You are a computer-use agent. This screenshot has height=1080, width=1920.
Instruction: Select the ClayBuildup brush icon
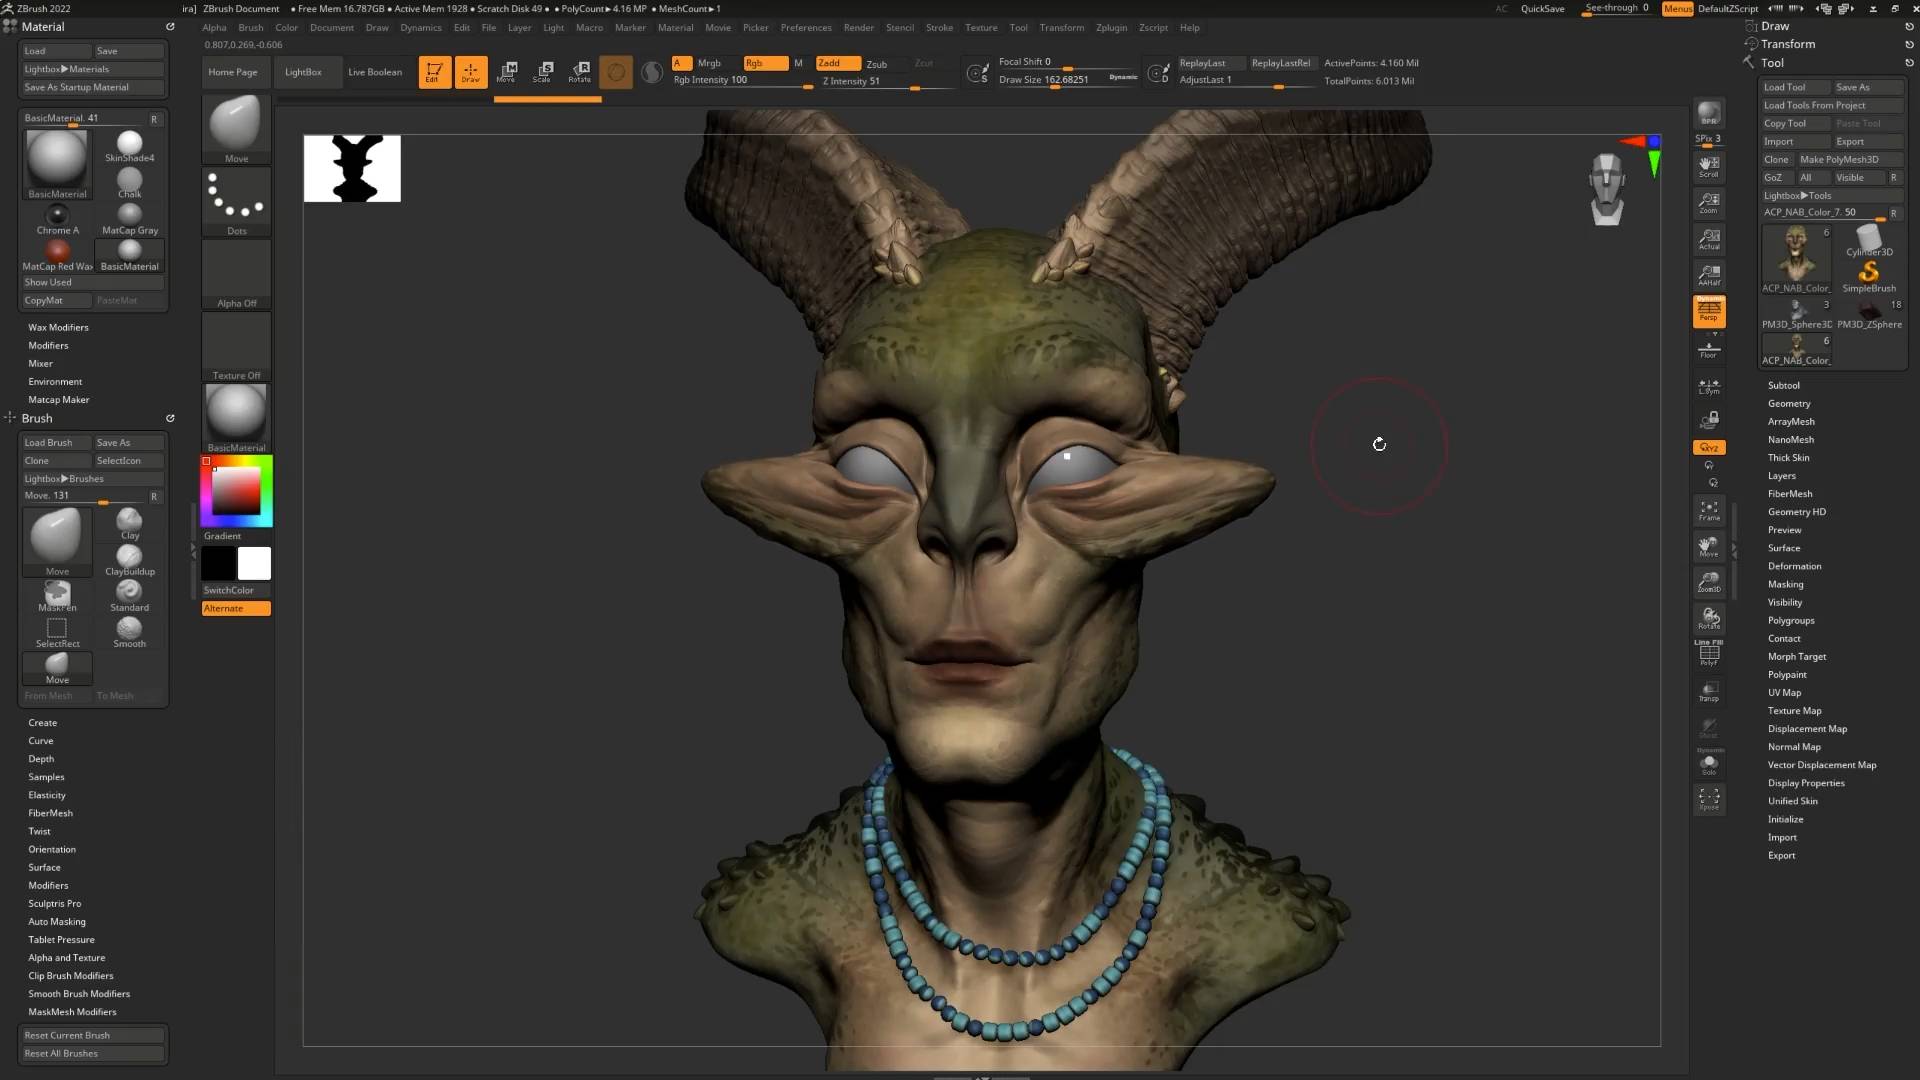[x=129, y=559]
